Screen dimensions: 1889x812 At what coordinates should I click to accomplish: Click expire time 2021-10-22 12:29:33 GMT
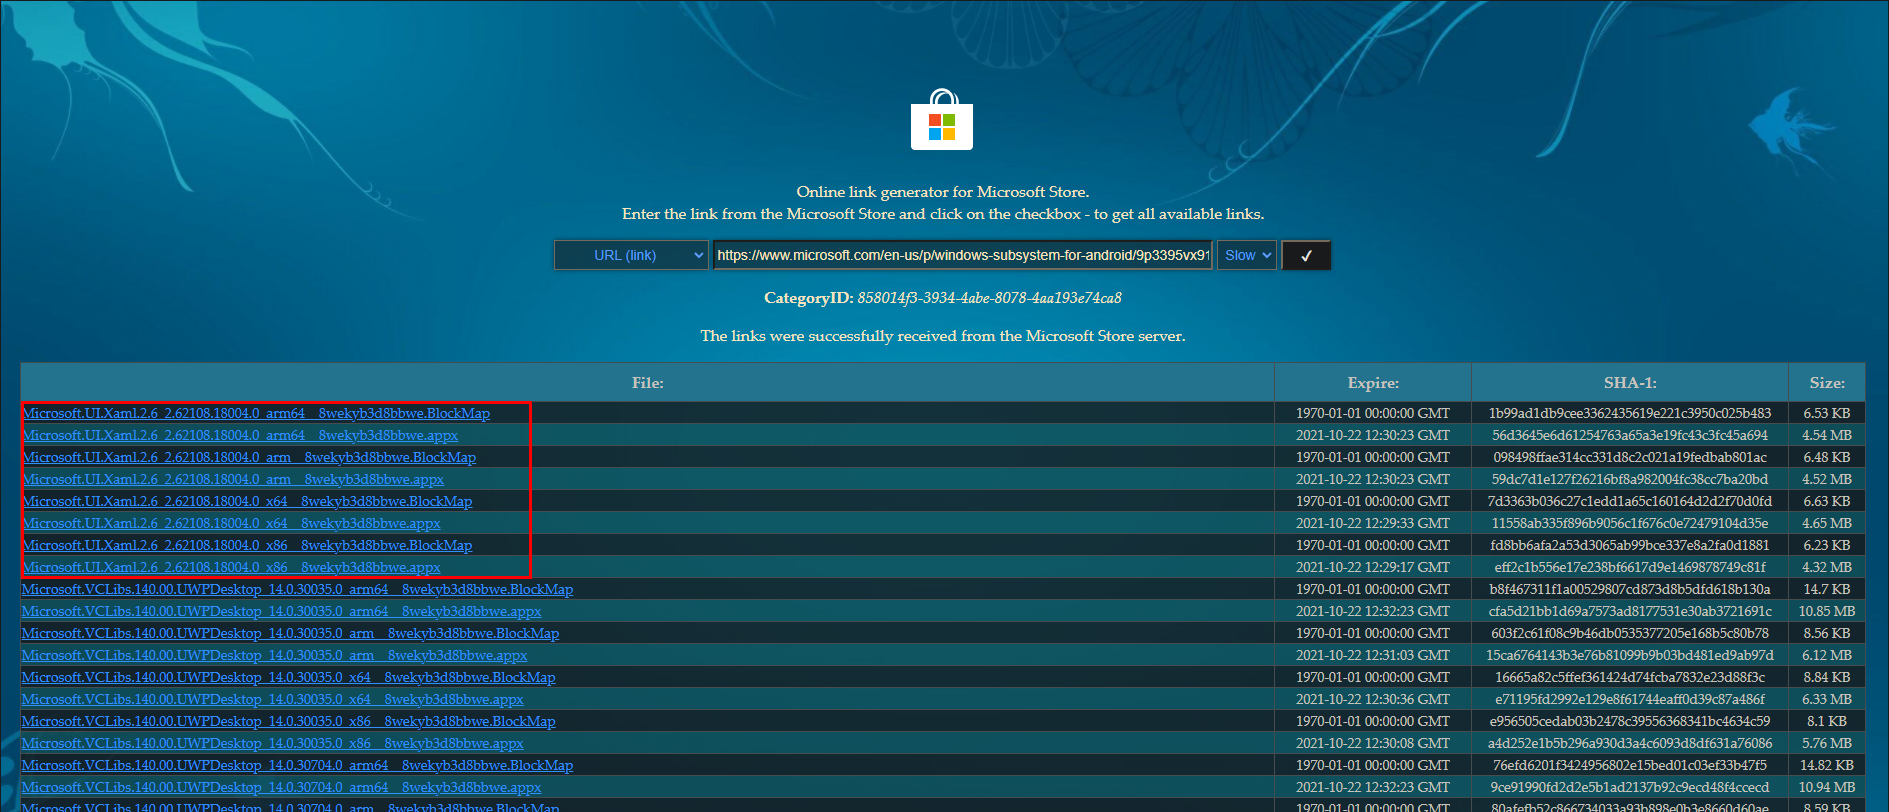pos(1373,523)
